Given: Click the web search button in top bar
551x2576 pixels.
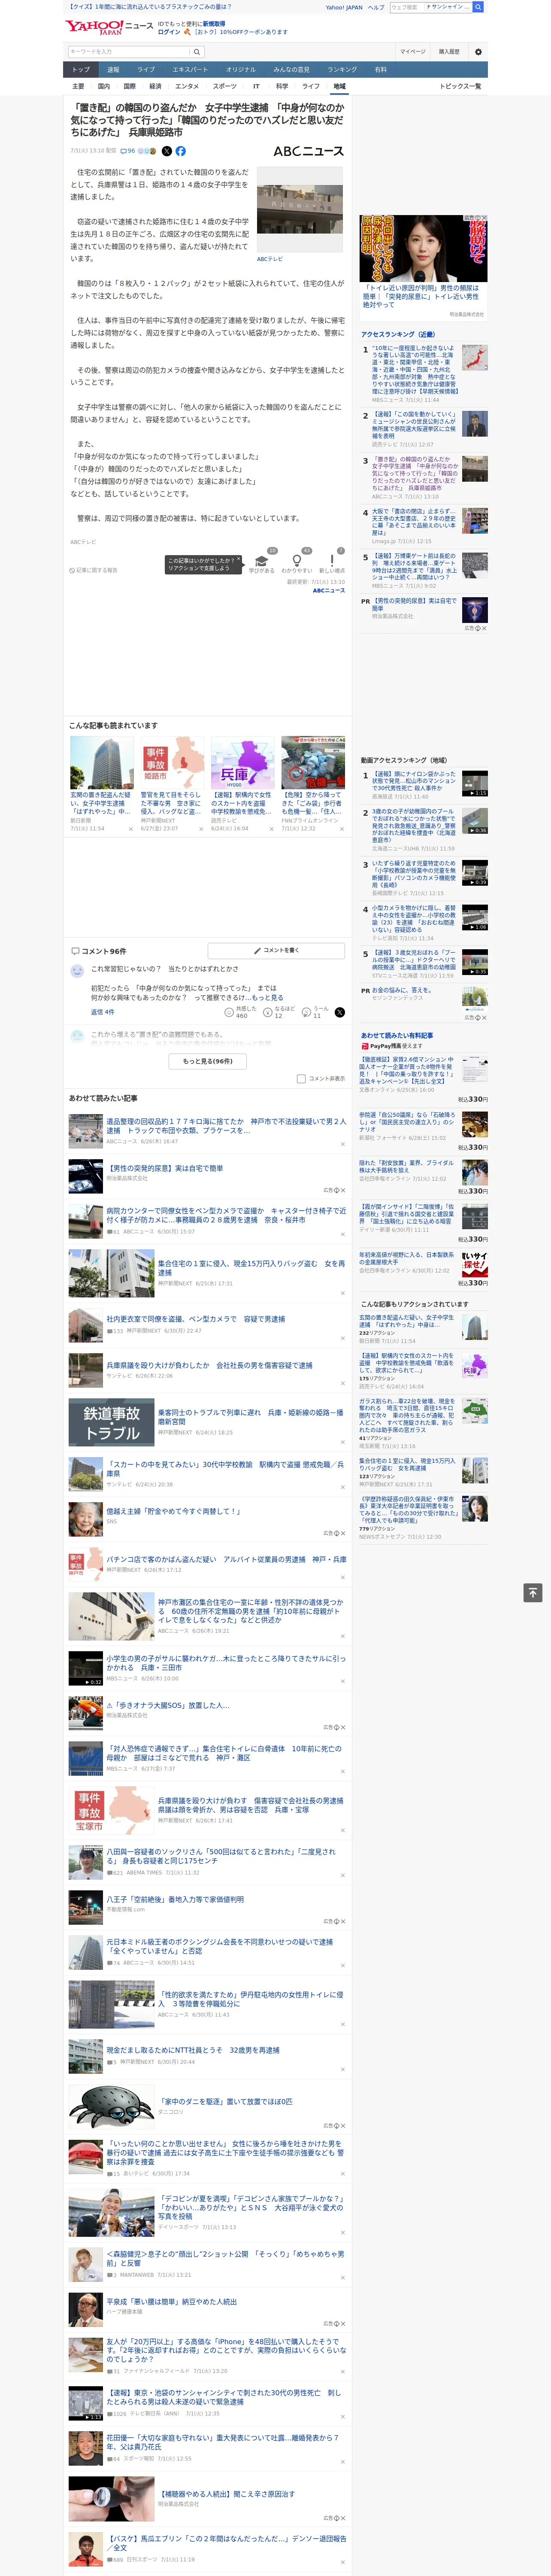Looking at the screenshot, I should click(x=478, y=7).
